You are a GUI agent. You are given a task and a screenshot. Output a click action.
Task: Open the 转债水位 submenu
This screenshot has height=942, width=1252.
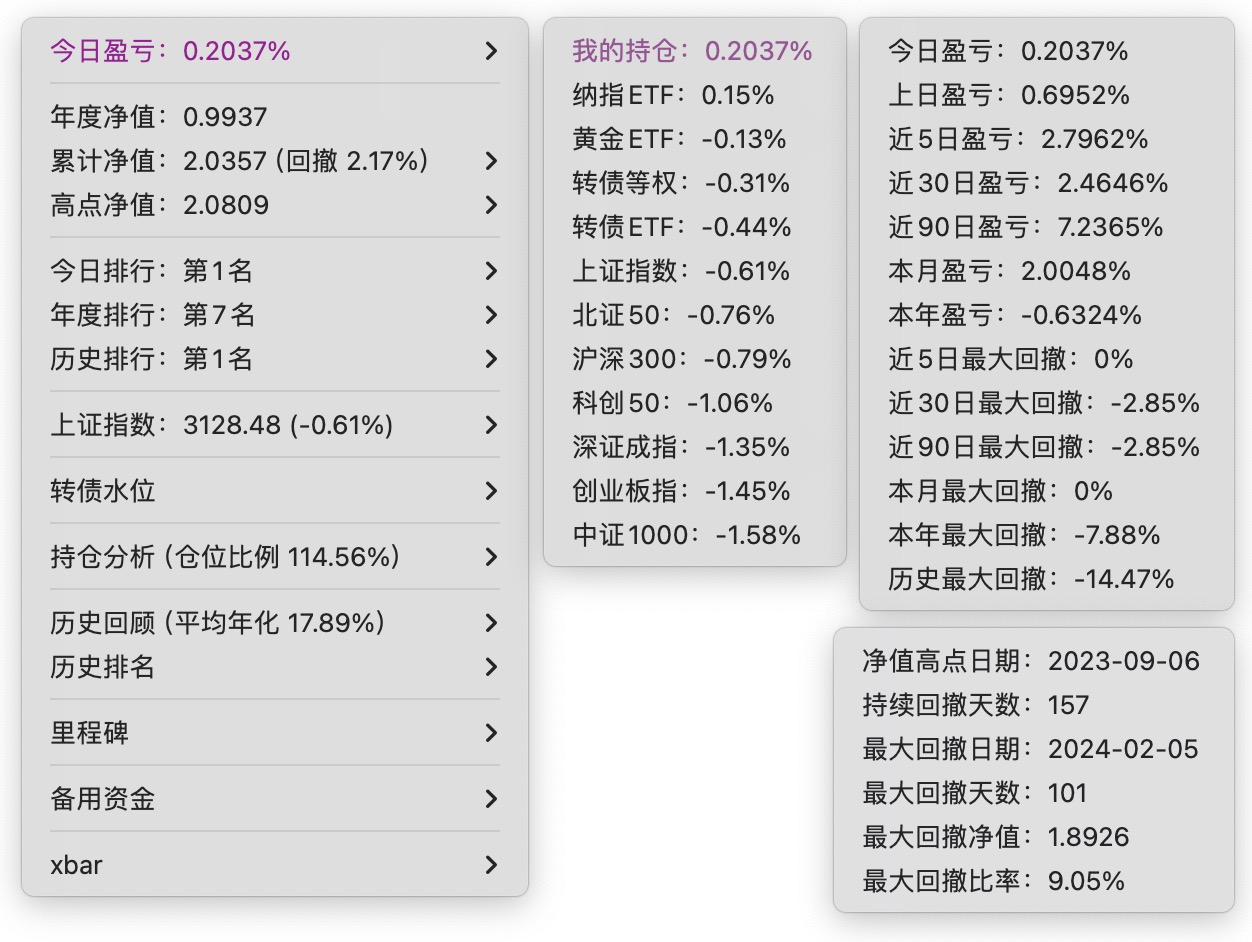(x=103, y=491)
